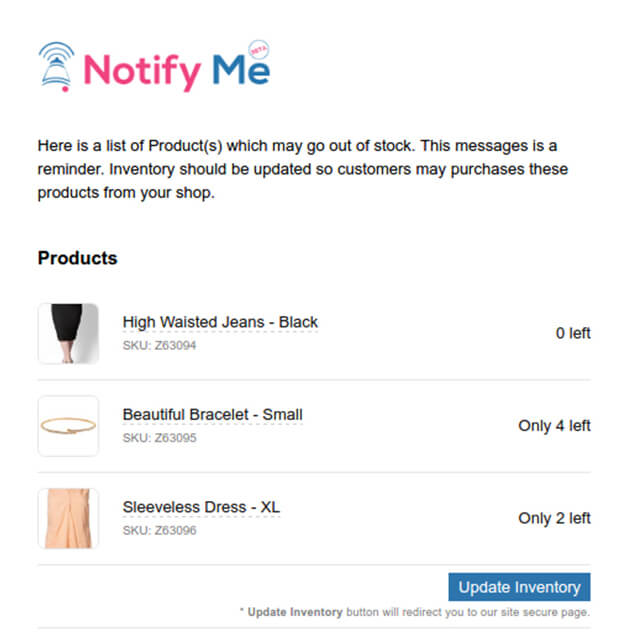Image resolution: width=629 pixels, height=636 pixels.
Task: Click SKU Z63094 under the jeans
Action: [159, 345]
